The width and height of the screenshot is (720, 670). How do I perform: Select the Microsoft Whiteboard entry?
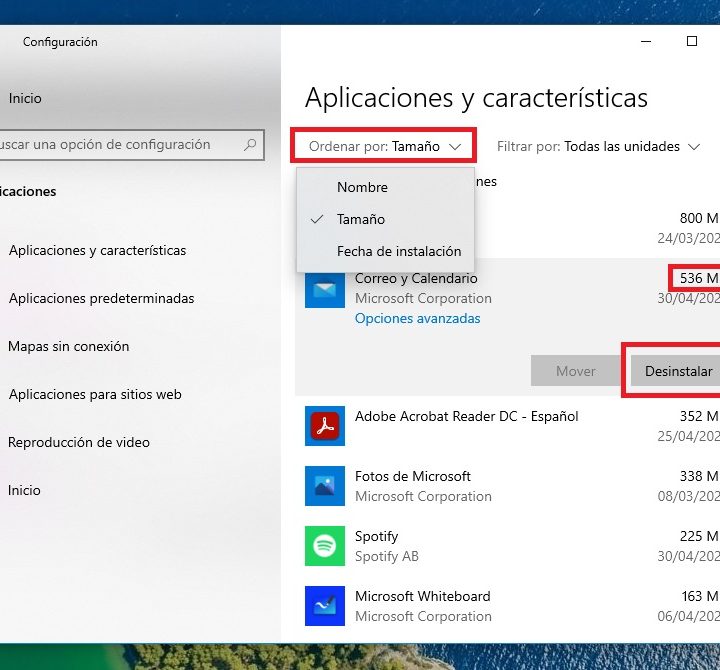(x=422, y=596)
